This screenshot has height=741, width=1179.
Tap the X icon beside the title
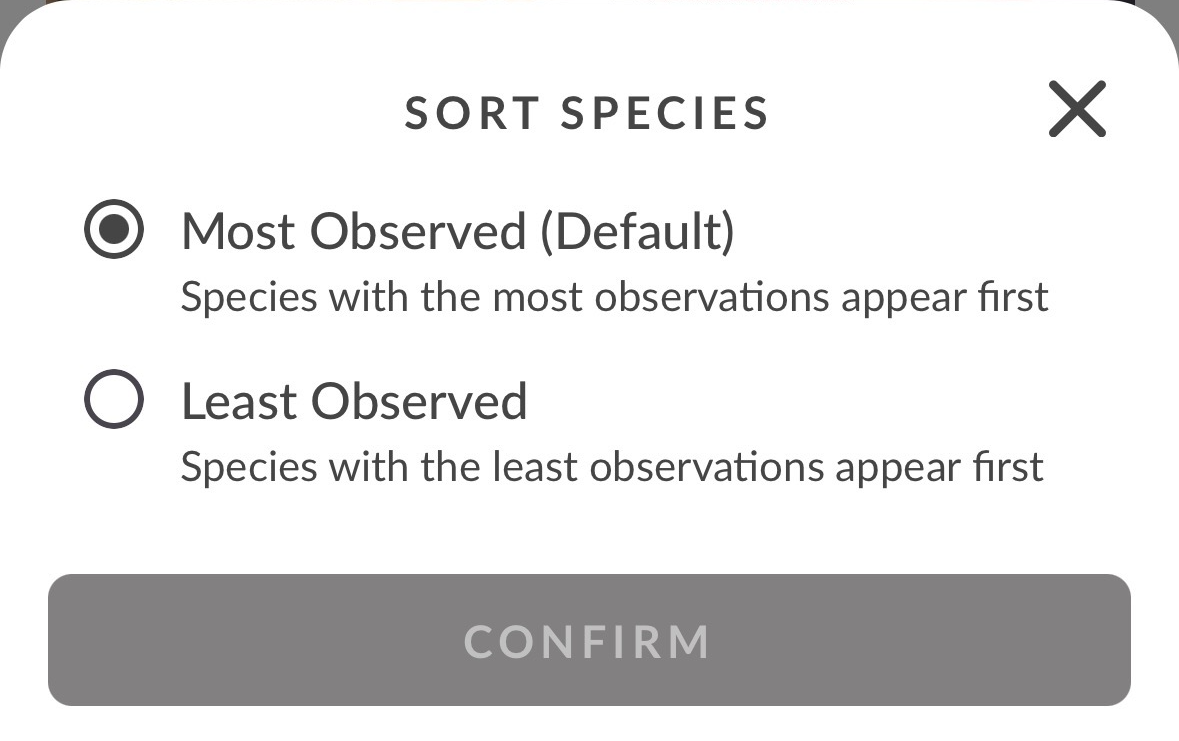tap(1077, 109)
